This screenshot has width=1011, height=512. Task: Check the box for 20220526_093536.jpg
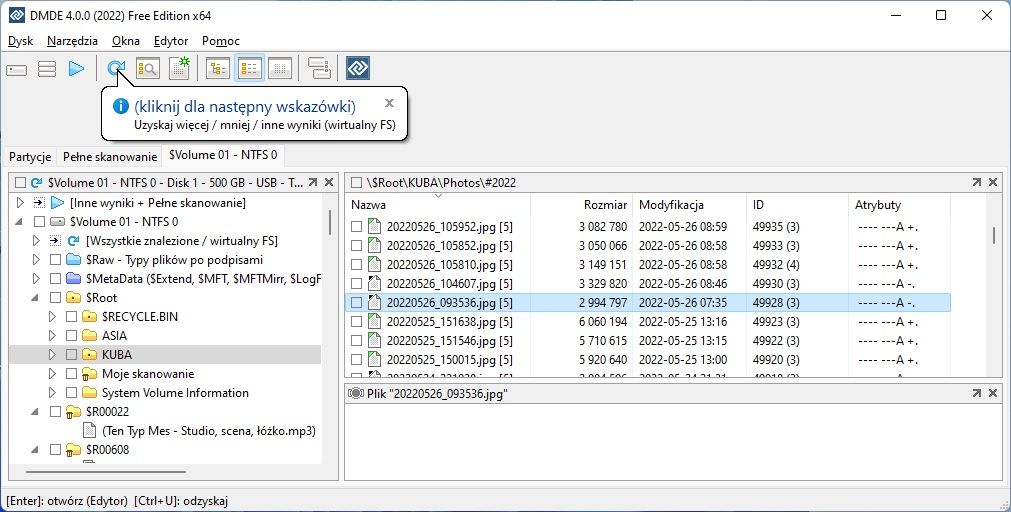click(357, 302)
